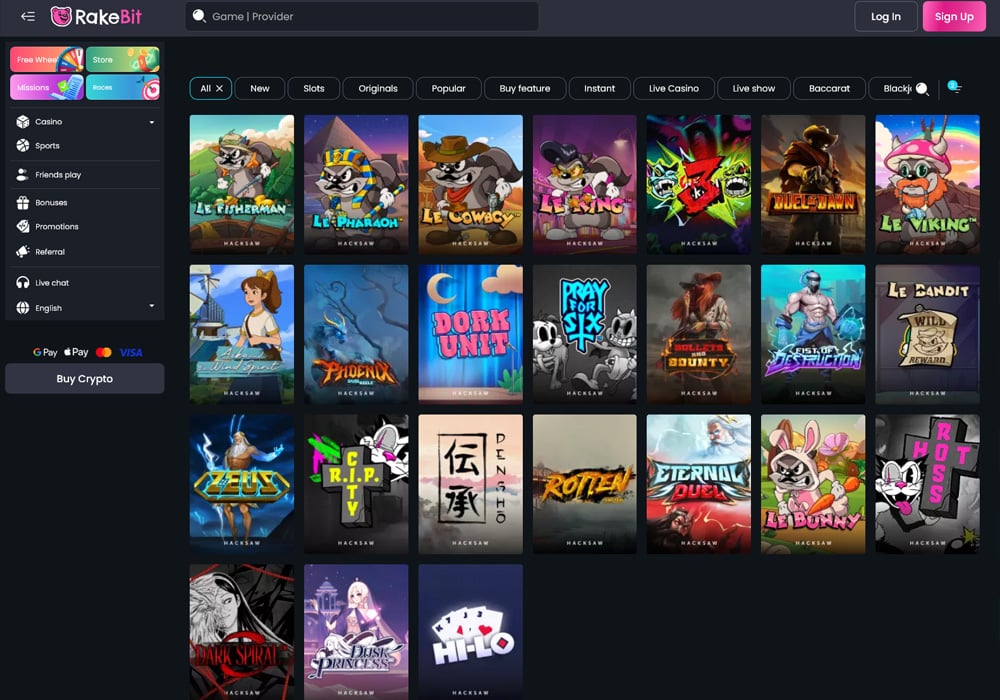
Task: Click the Buy Crypto button
Action: [x=84, y=378]
